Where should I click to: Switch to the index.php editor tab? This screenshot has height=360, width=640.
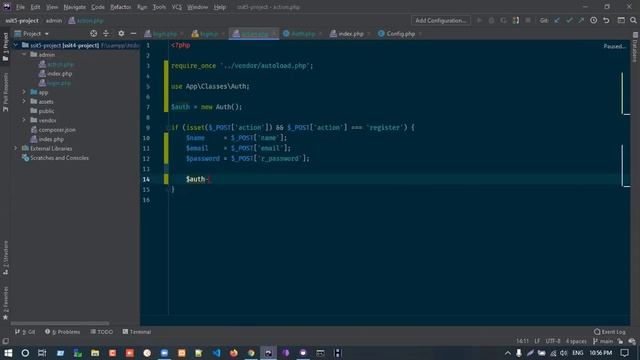click(x=350, y=33)
